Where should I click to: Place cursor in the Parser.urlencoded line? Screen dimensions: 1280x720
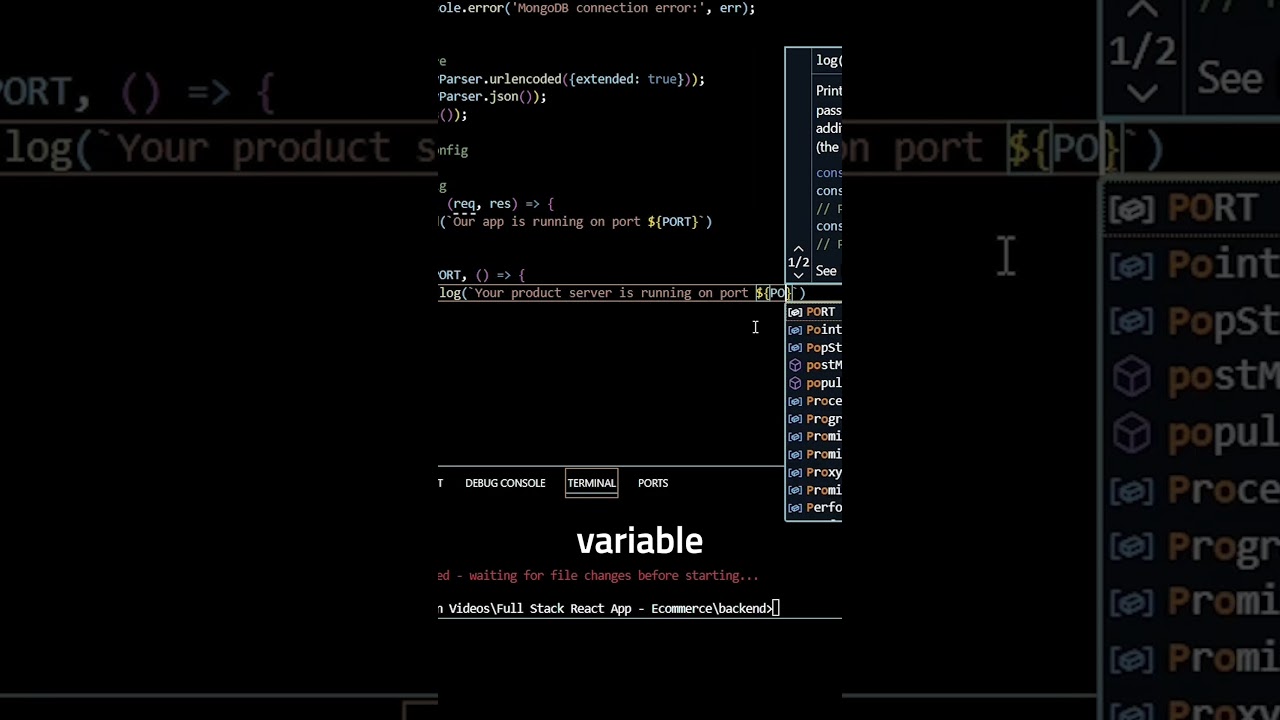pyautogui.click(x=572, y=79)
